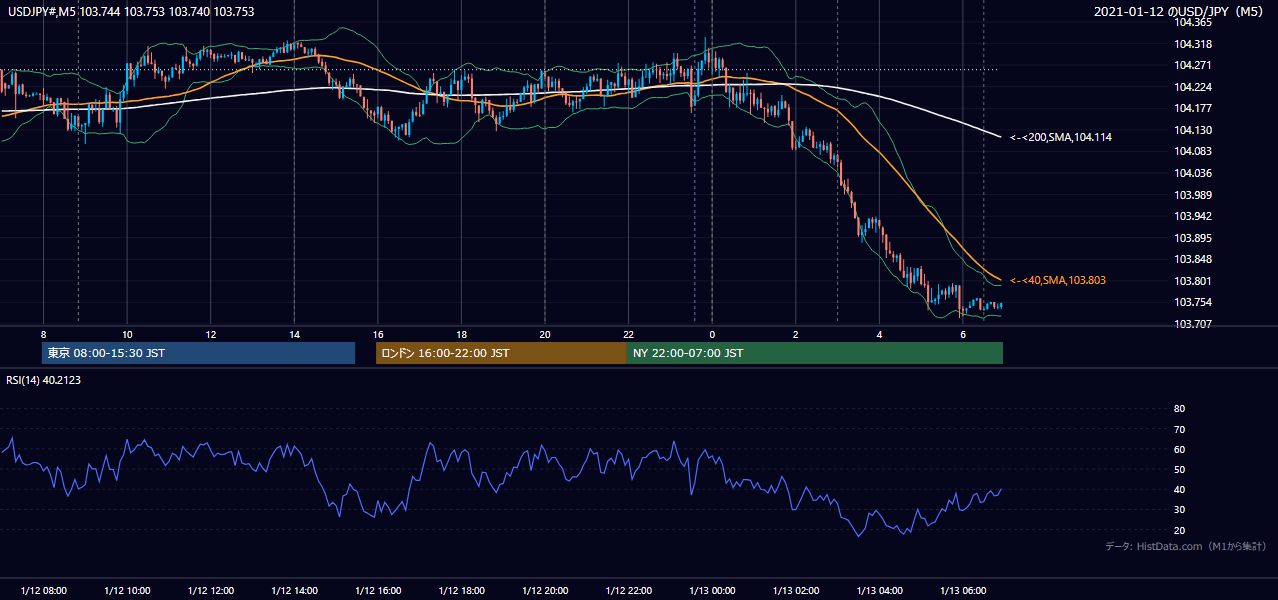Click price axis value 103.942

tap(1193, 216)
